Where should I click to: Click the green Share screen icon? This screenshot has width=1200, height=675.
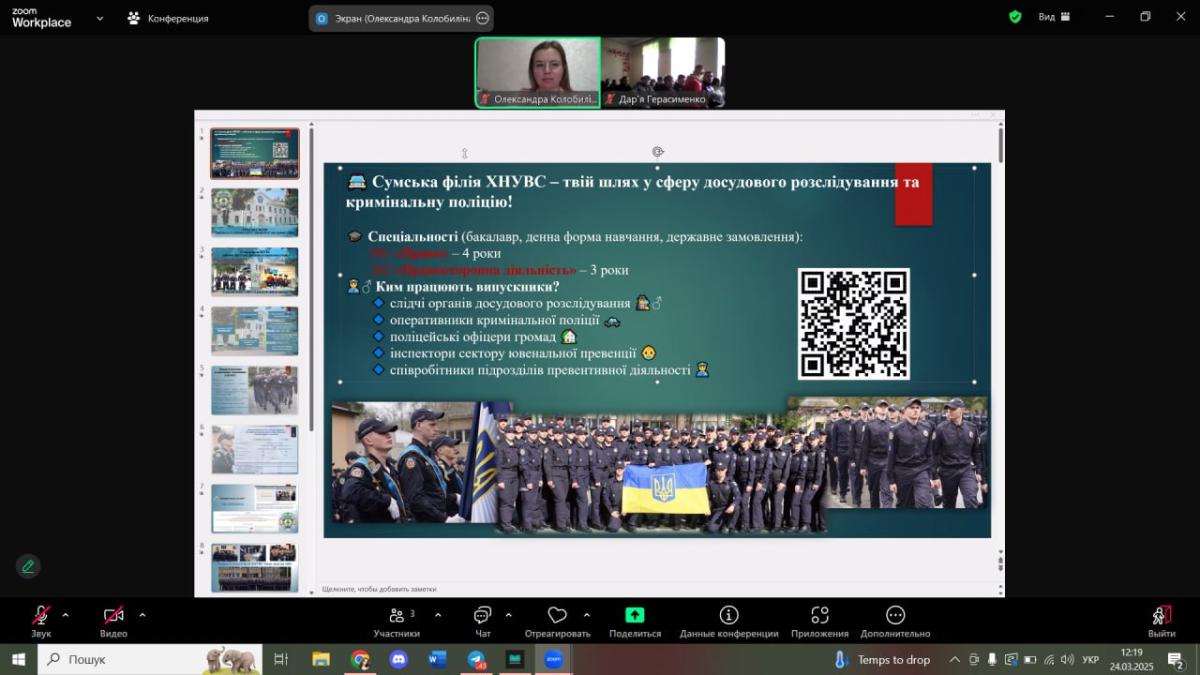[x=634, y=616]
